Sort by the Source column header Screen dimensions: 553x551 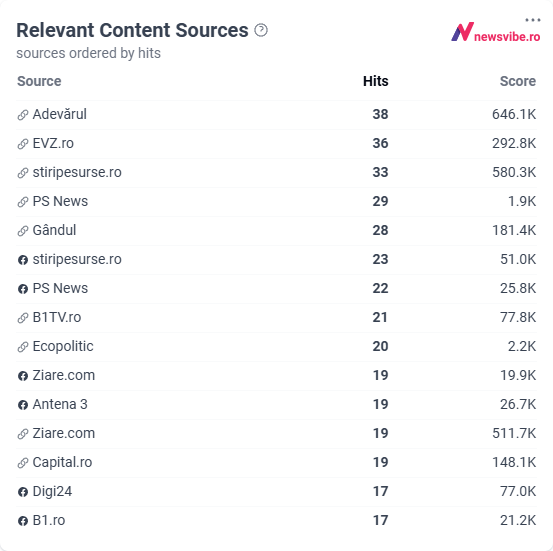[39, 81]
